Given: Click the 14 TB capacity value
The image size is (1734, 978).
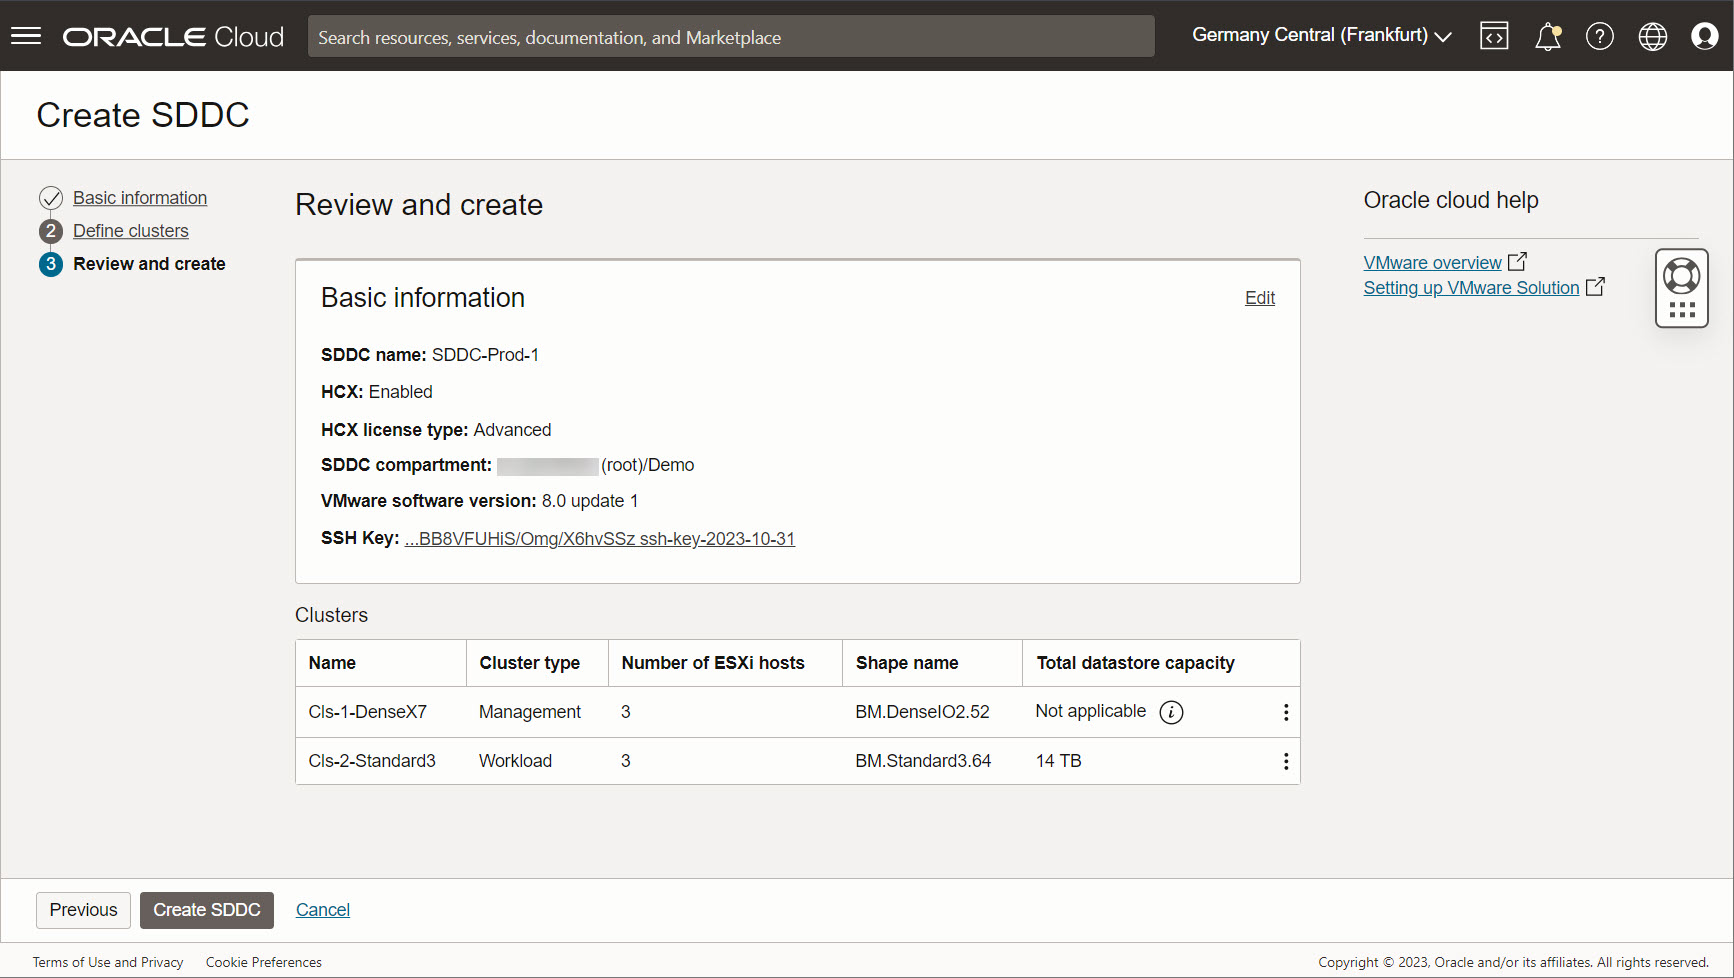Looking at the screenshot, I should (1059, 761).
